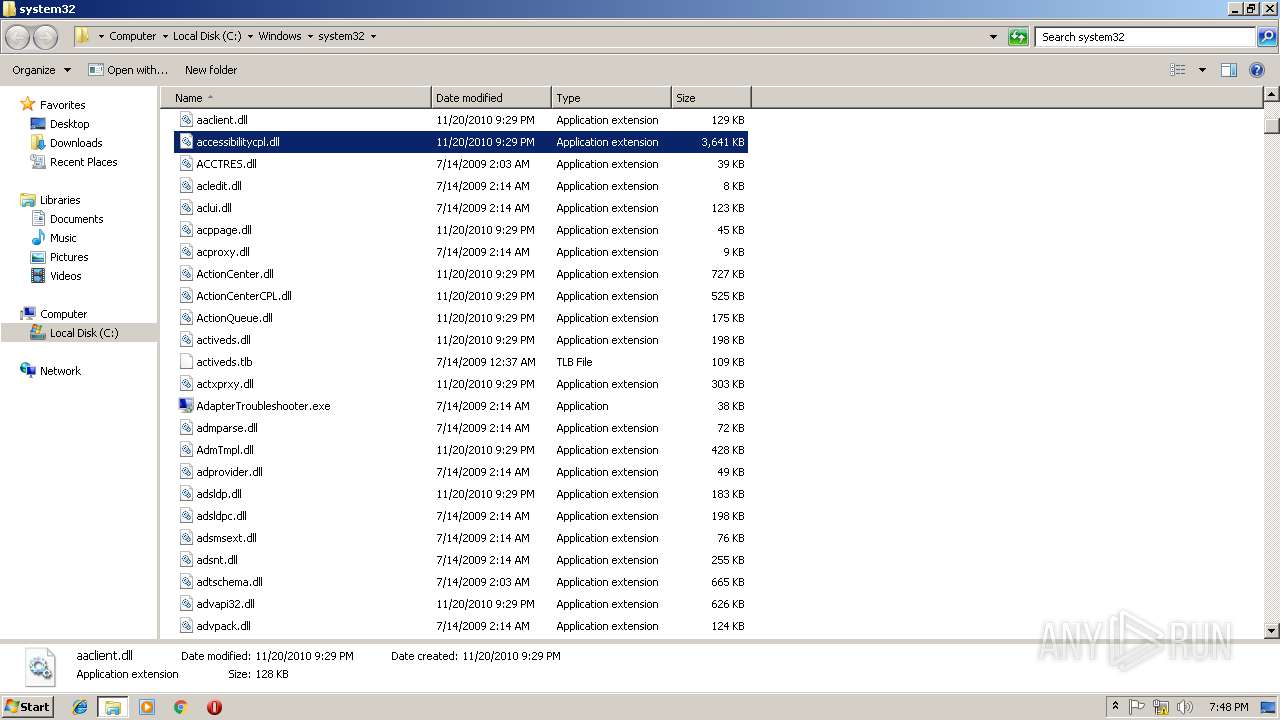
Task: Select advpack.dll file
Action: pyautogui.click(x=461, y=626)
